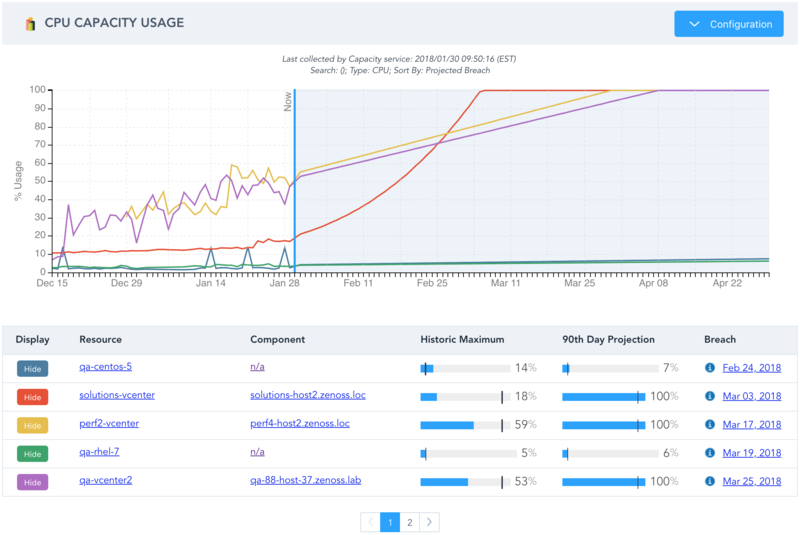
Task: Hide the qa-vcenter2 series
Action: pyautogui.click(x=33, y=482)
